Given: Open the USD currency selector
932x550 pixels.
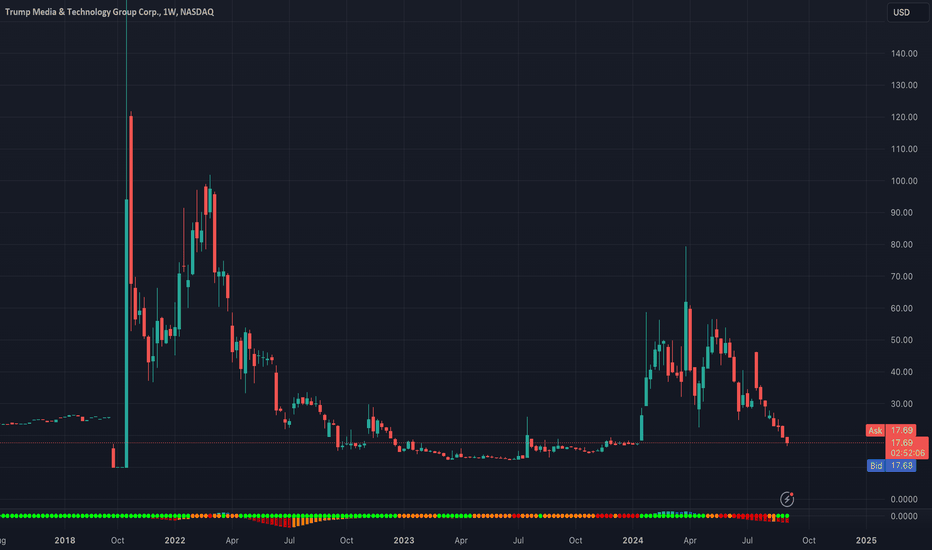Looking at the screenshot, I should [x=908, y=12].
